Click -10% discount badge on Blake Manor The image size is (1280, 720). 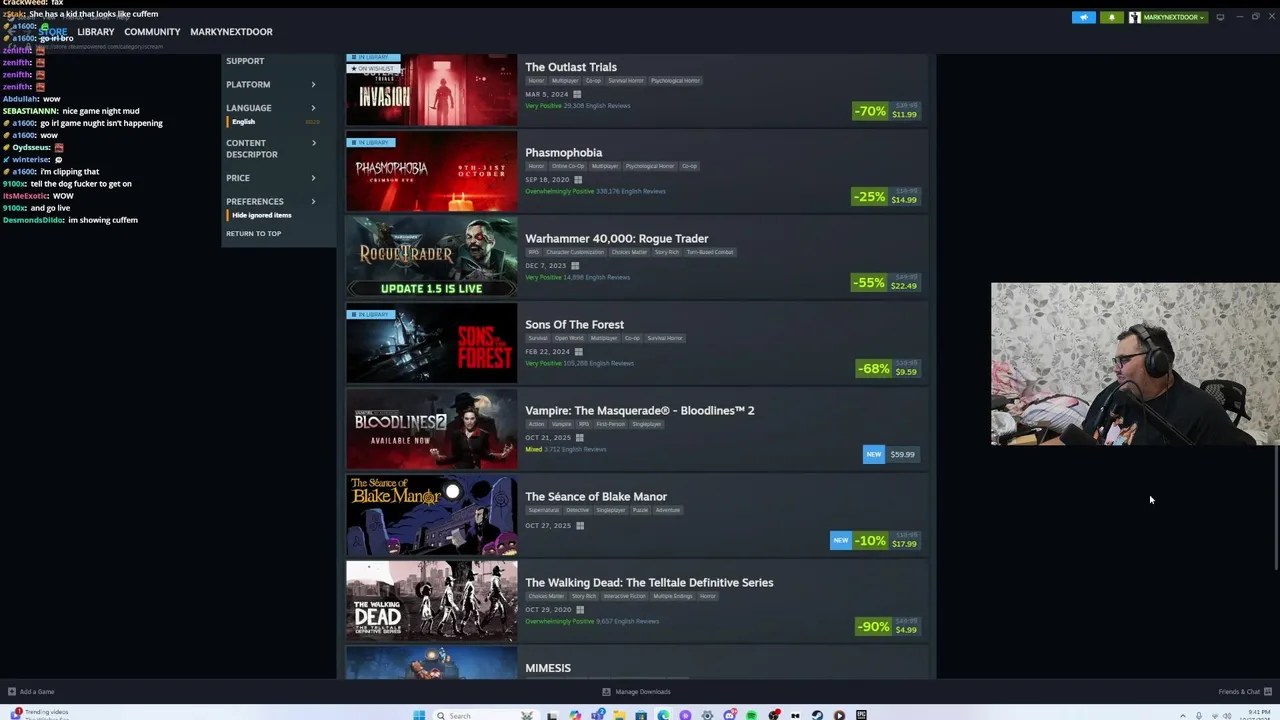pyautogui.click(x=870, y=541)
